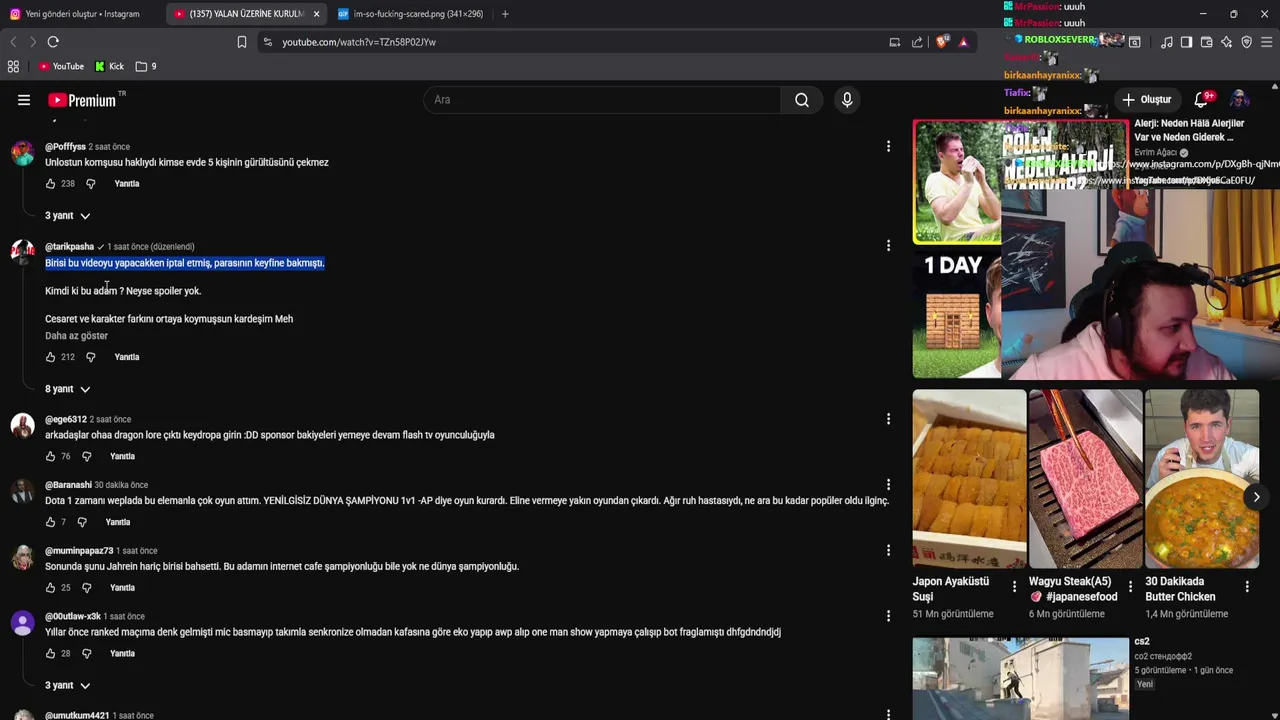The image size is (1280, 720).
Task: Open the cs2 video thumbnail
Action: pos(1021,678)
